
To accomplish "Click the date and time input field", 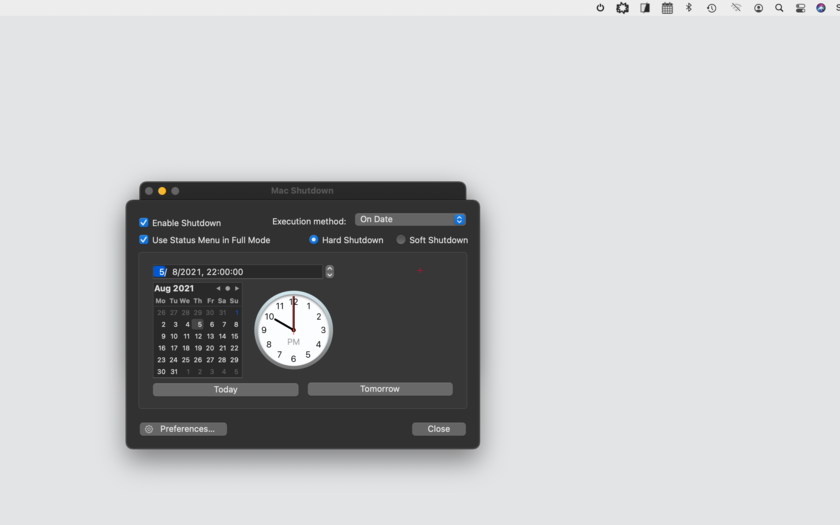I will pyautogui.click(x=237, y=272).
